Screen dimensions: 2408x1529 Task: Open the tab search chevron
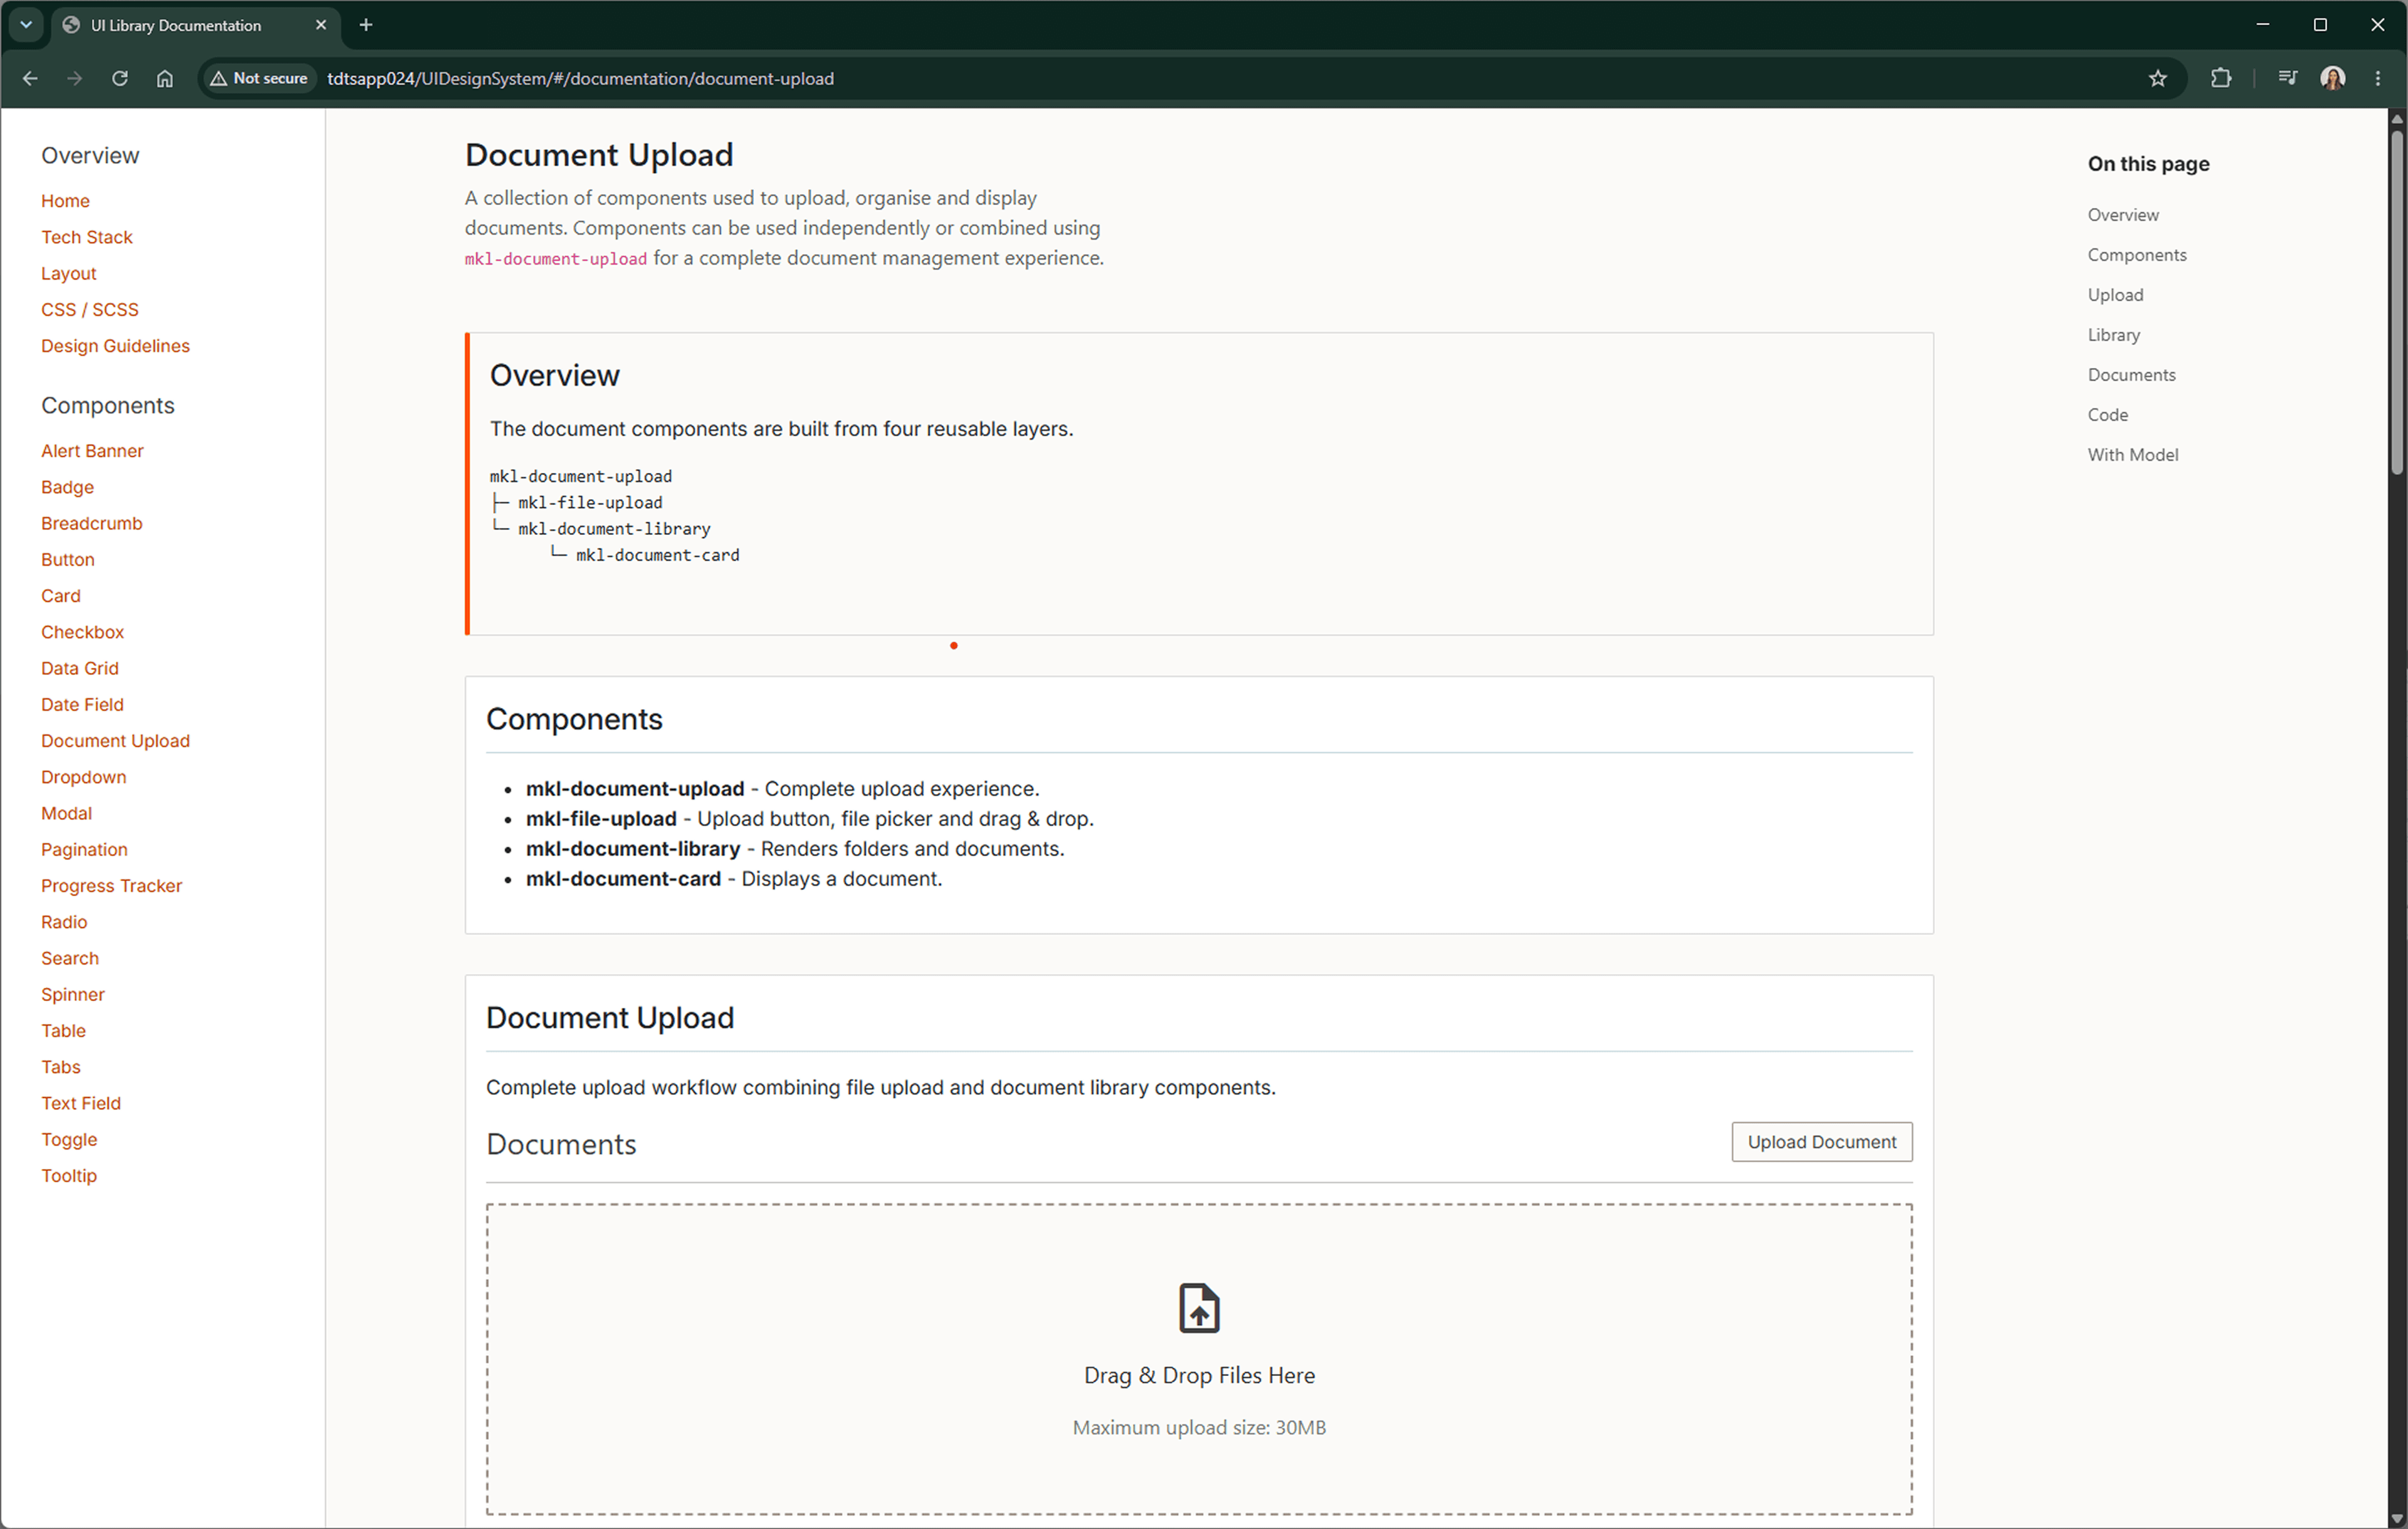click(x=26, y=25)
